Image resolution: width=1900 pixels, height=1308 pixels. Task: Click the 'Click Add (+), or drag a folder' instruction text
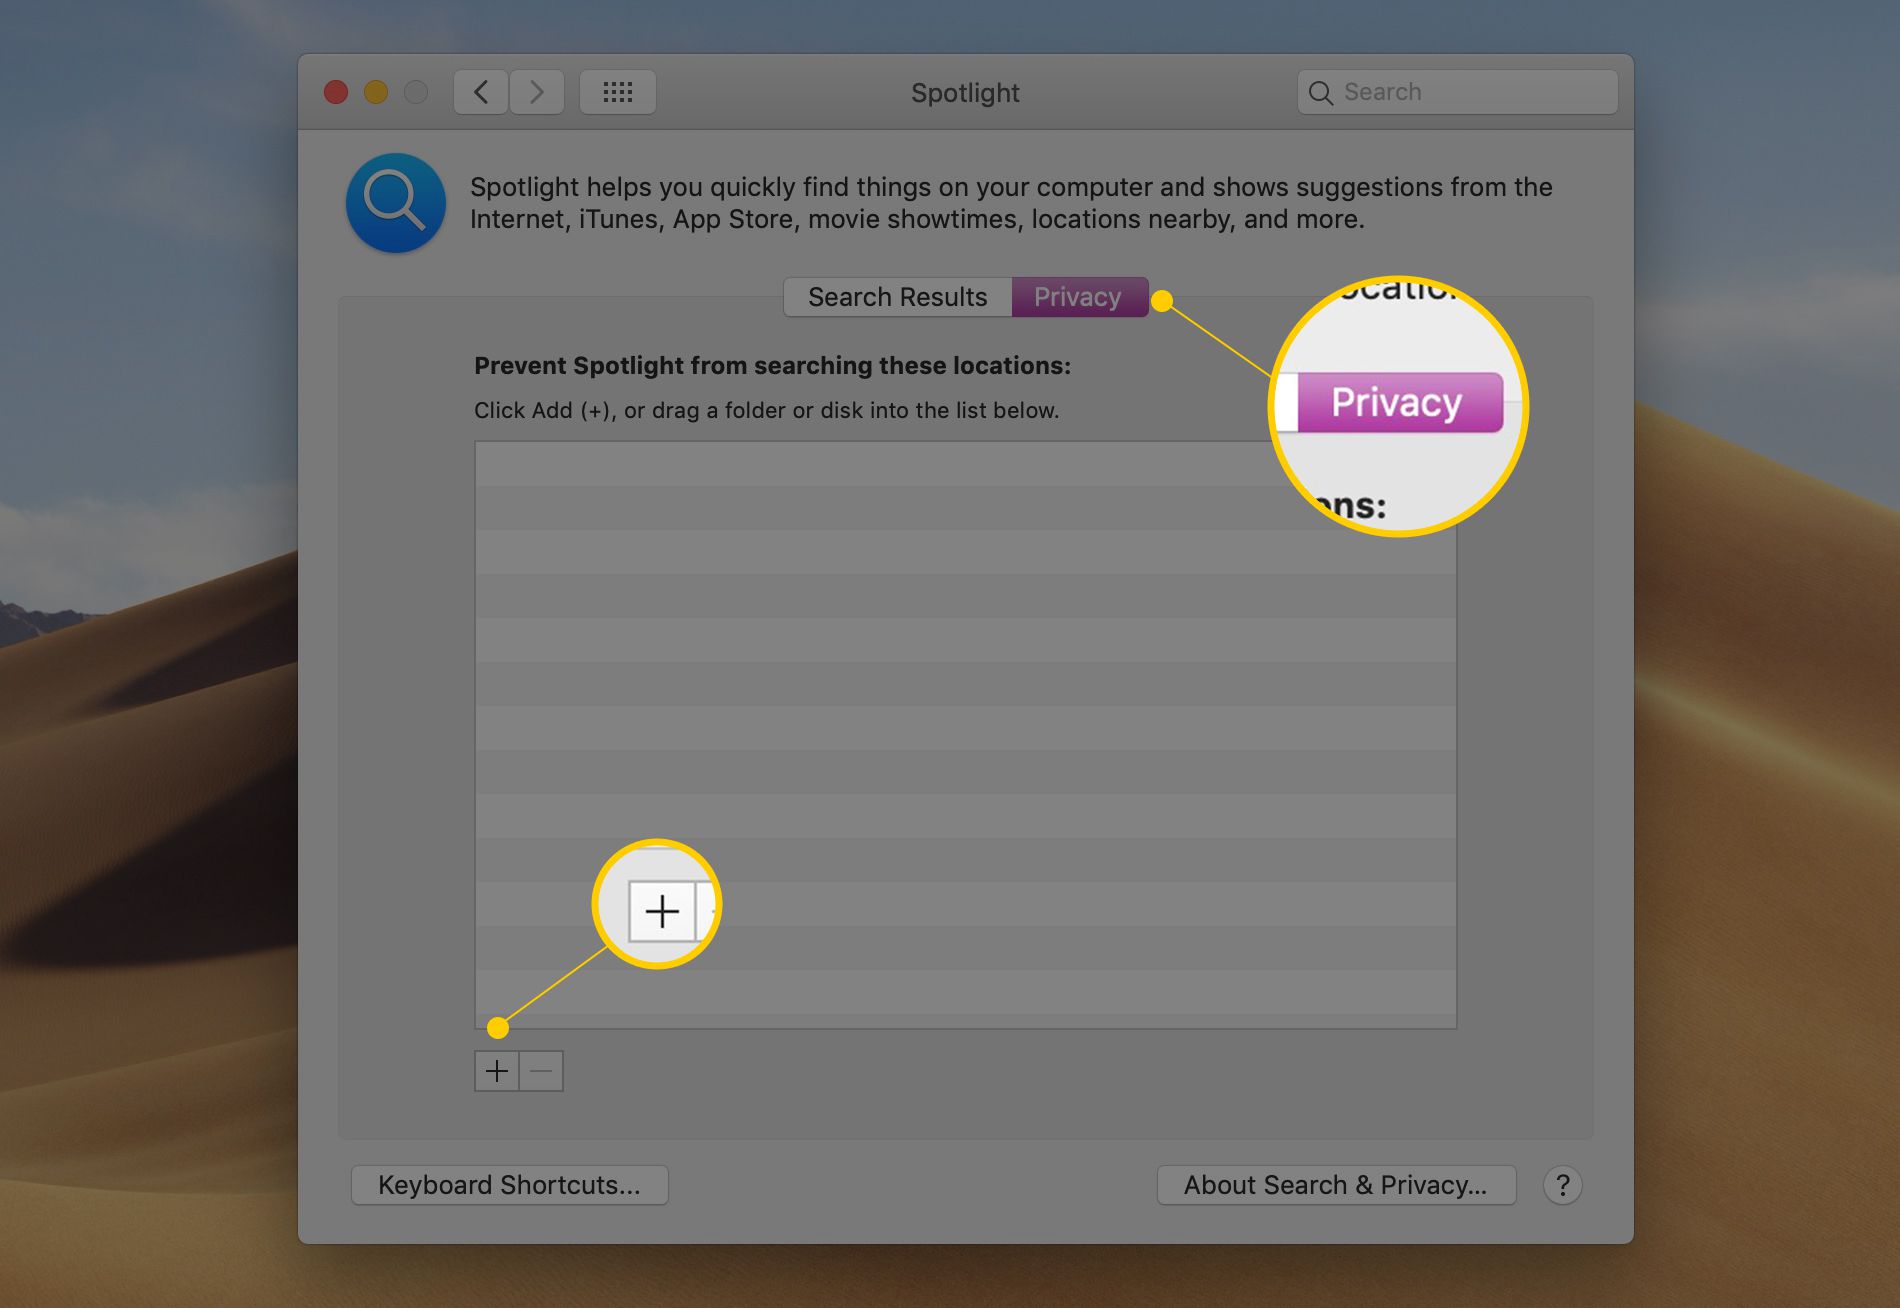tap(766, 411)
